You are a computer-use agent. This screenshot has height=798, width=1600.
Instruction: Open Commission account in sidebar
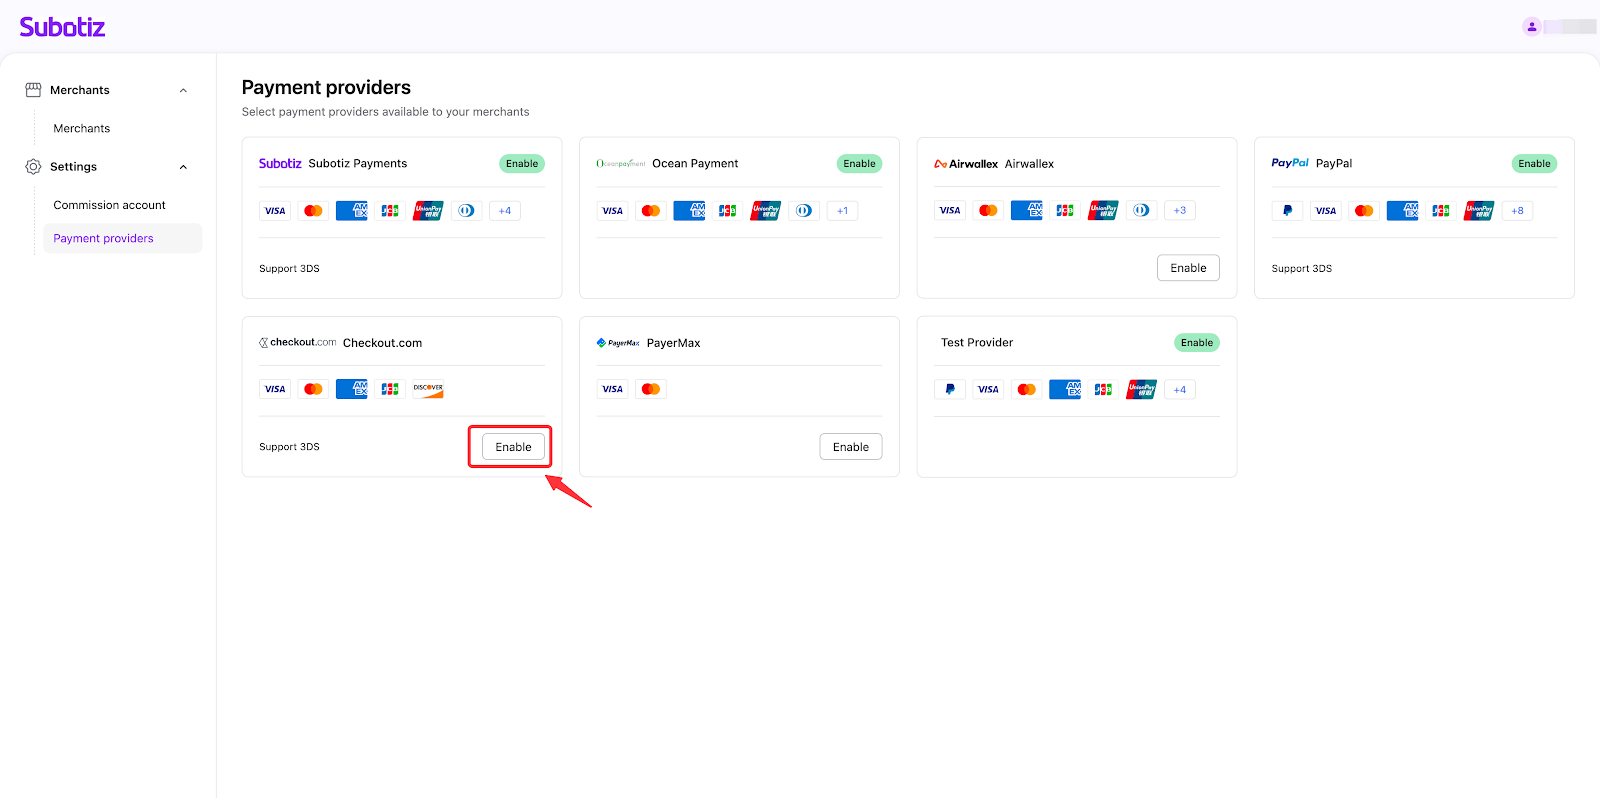pyautogui.click(x=109, y=205)
